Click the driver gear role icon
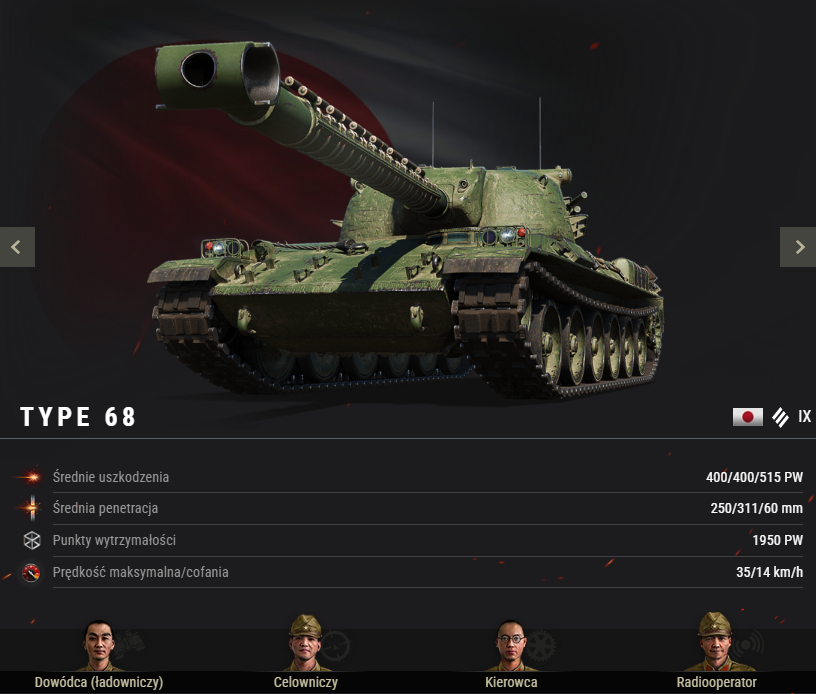Screen dimensions: 816x694 point(540,646)
